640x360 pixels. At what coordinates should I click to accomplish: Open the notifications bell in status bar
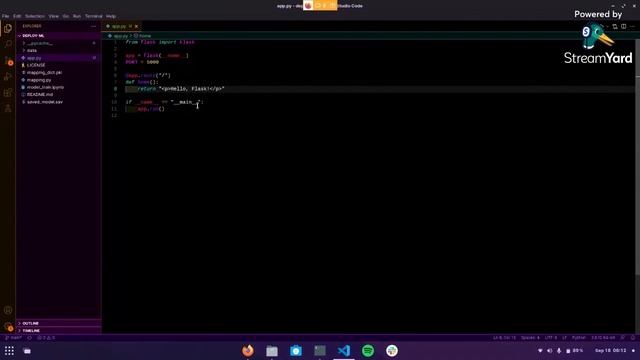[633, 338]
